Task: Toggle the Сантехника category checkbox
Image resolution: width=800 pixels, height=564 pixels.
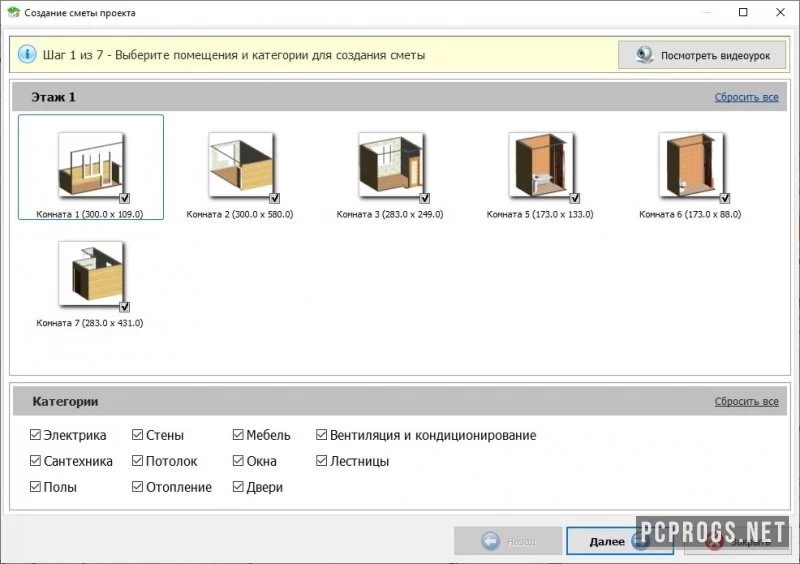Action: (35, 461)
